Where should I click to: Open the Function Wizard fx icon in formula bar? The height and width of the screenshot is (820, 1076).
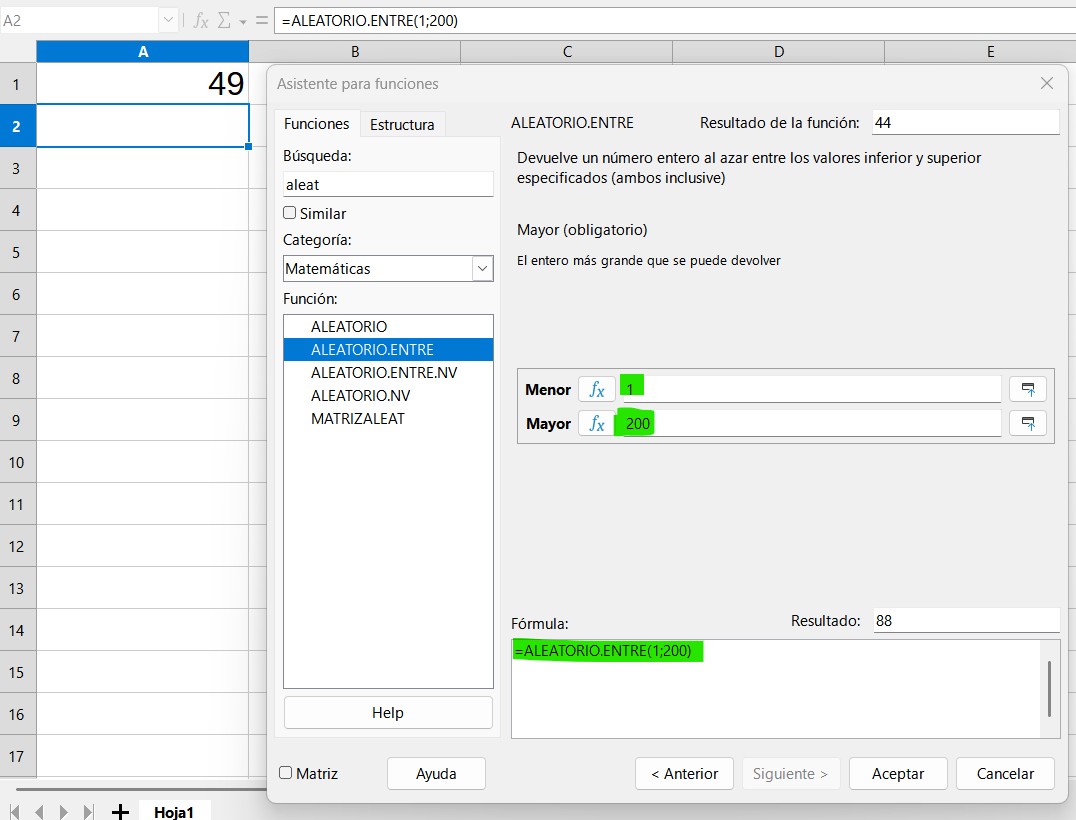[x=201, y=20]
